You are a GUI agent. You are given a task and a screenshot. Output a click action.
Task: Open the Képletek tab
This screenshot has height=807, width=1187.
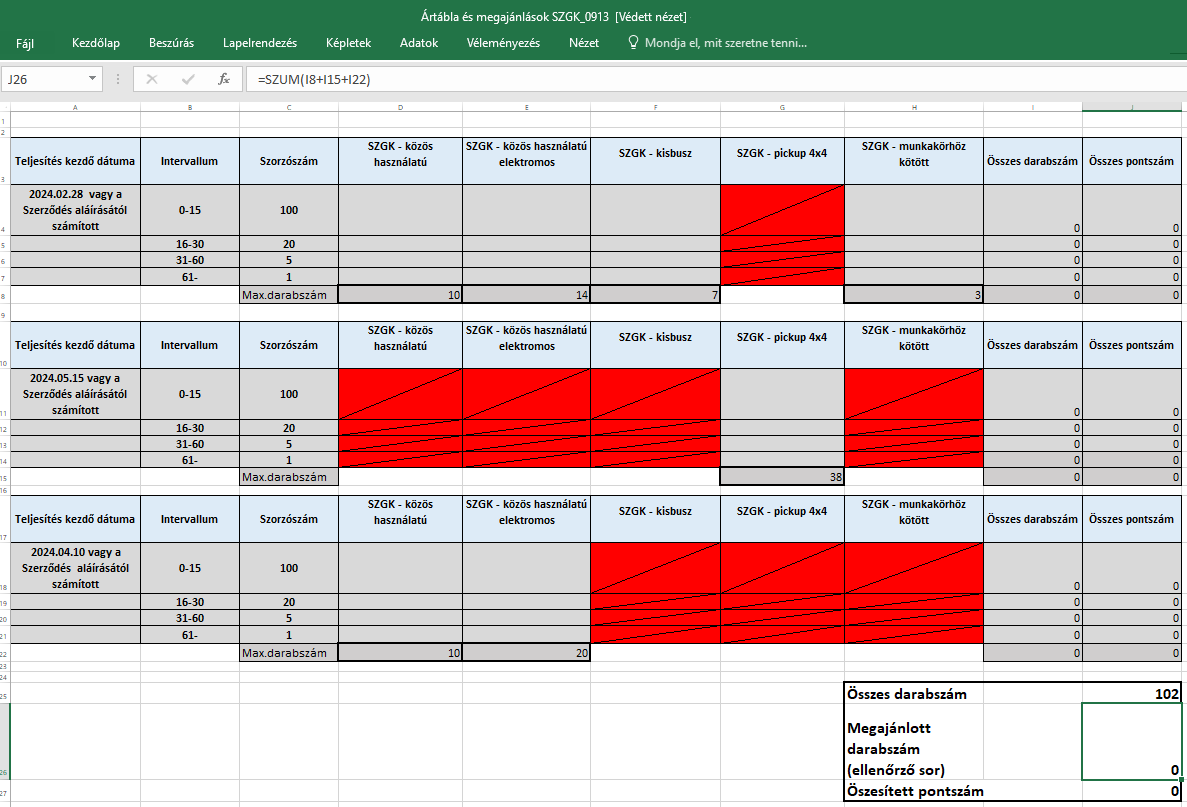click(348, 43)
